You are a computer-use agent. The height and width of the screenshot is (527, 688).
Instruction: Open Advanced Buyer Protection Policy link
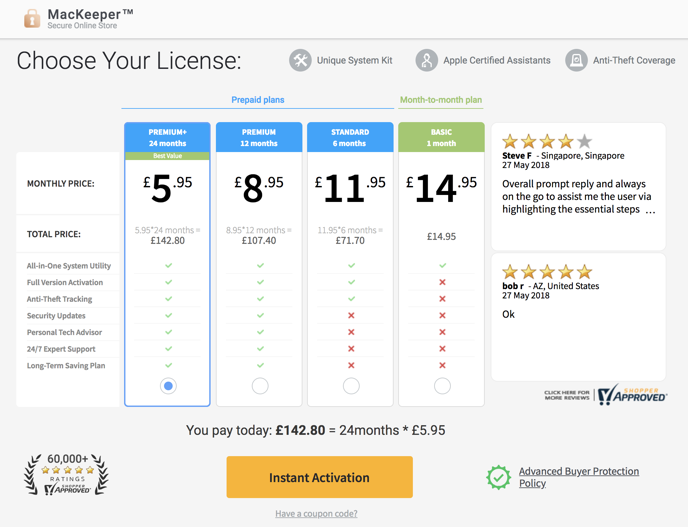(x=578, y=477)
